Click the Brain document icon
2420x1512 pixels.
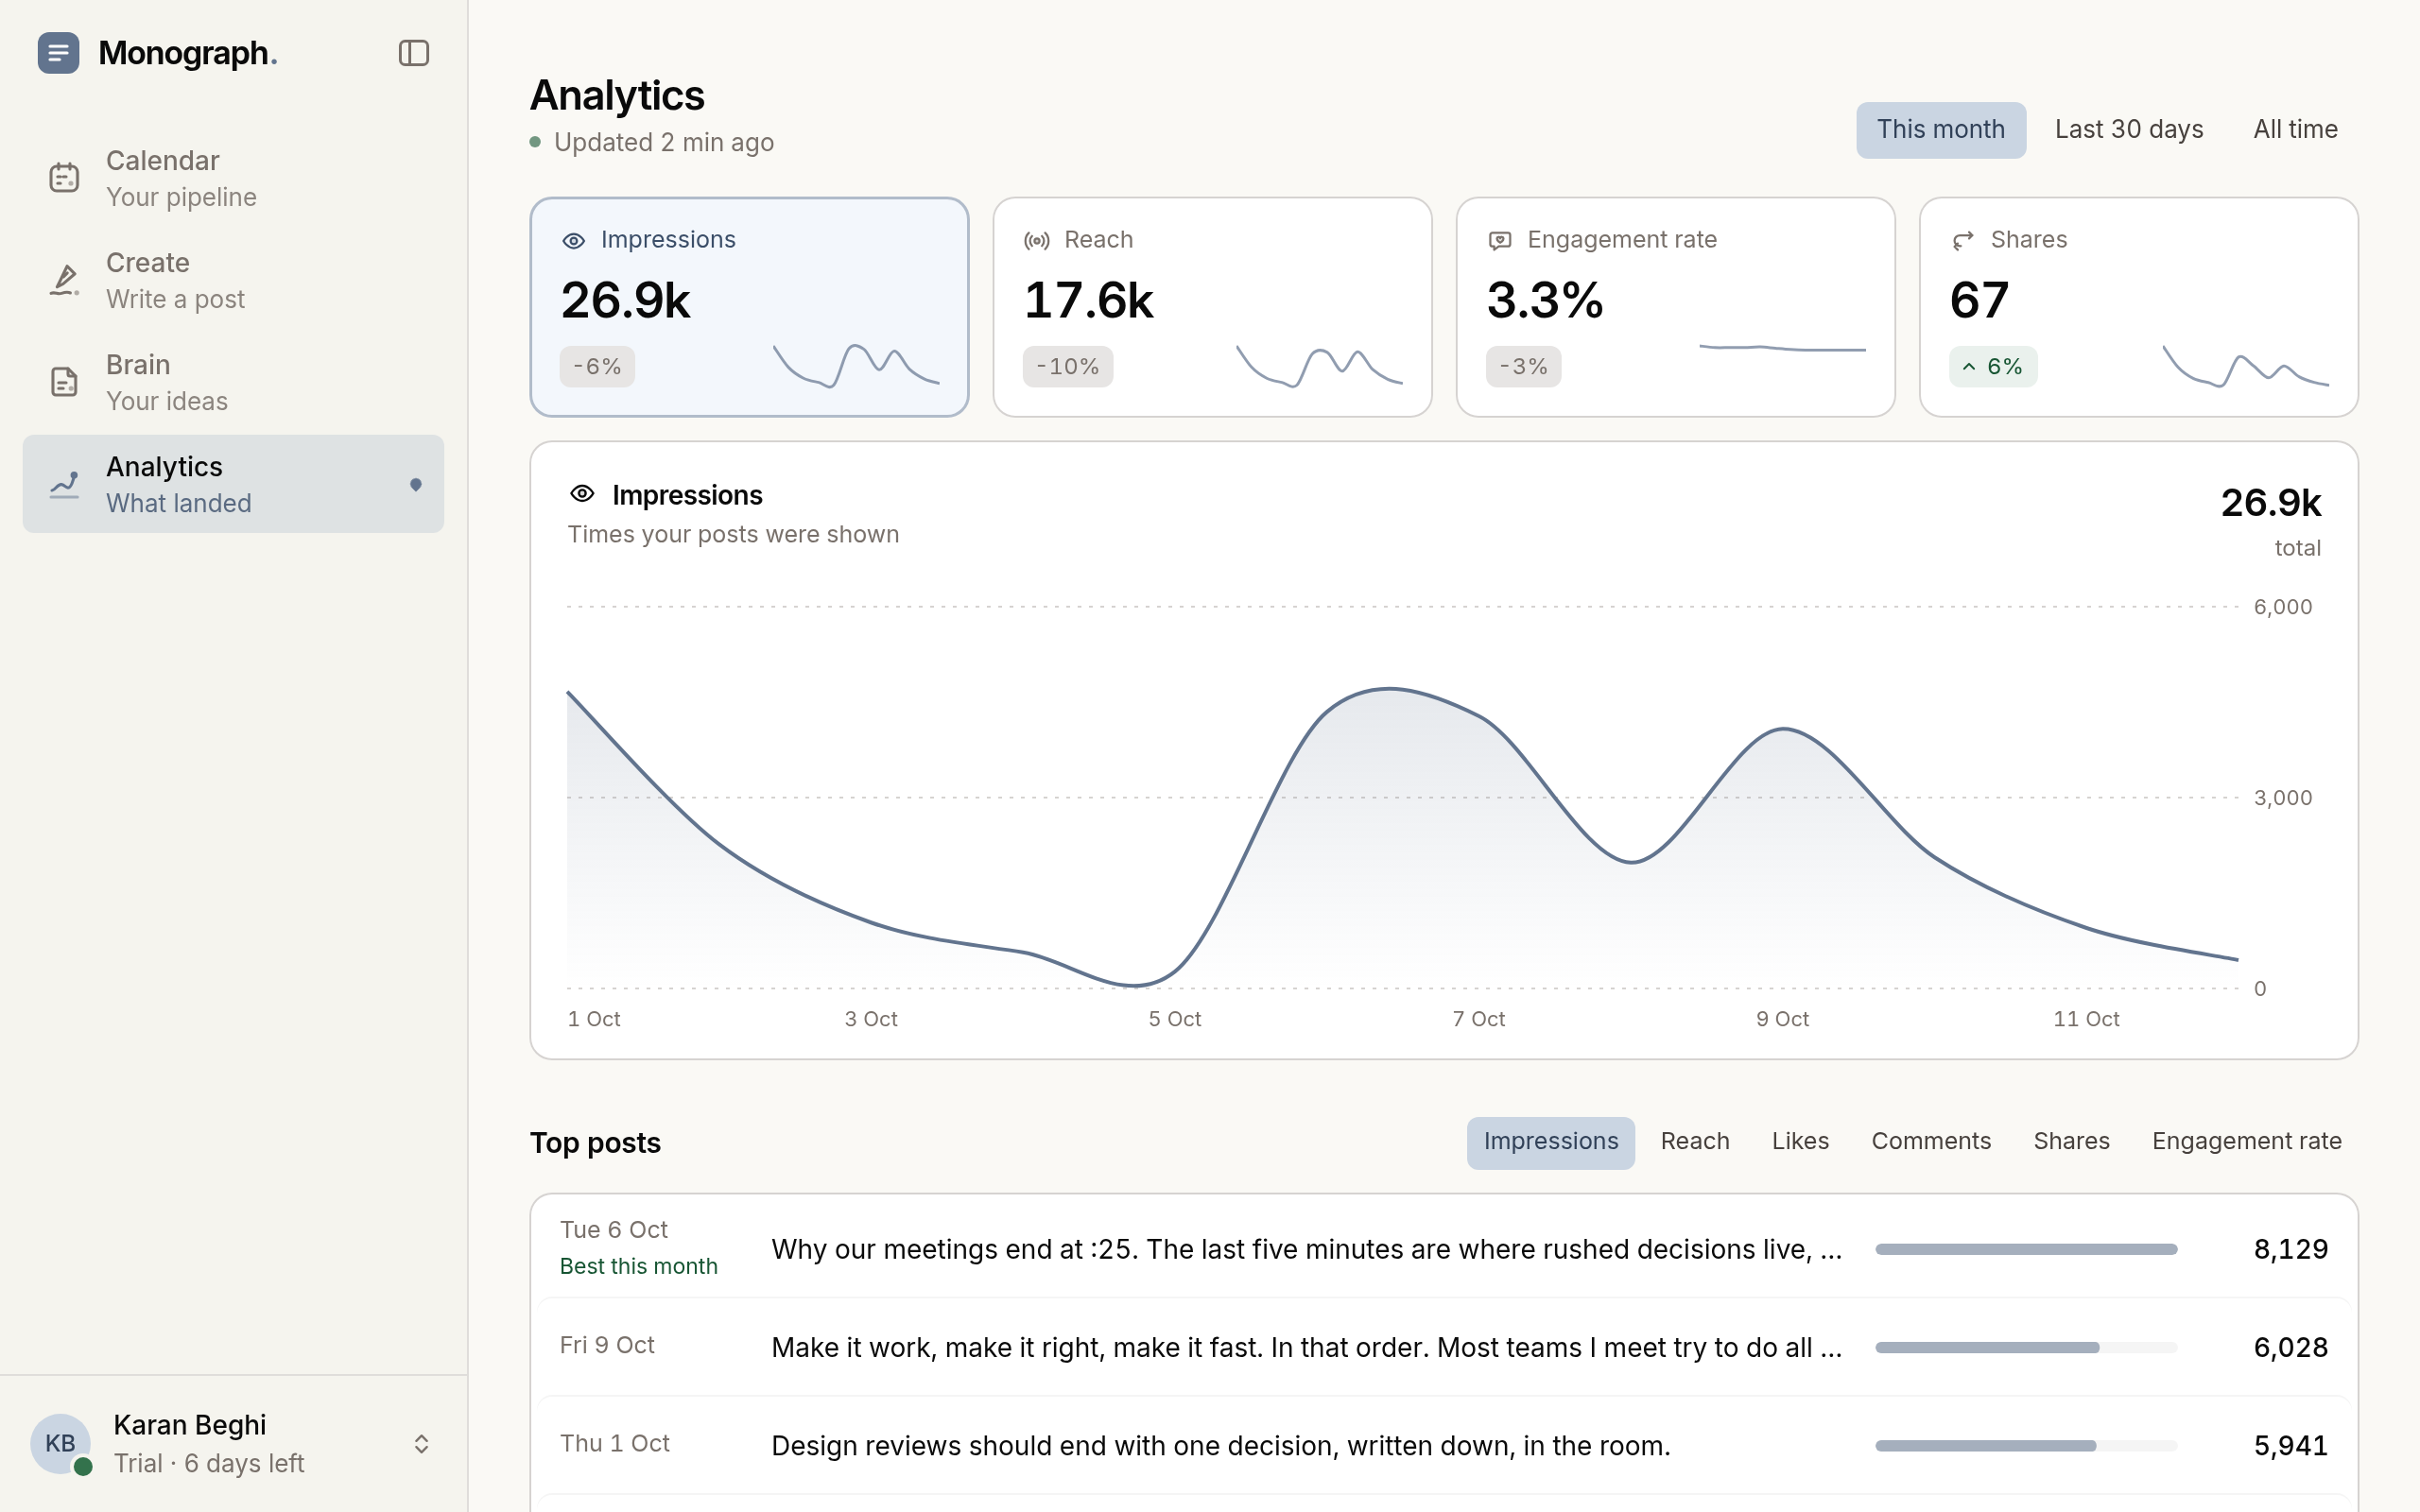[x=64, y=382]
